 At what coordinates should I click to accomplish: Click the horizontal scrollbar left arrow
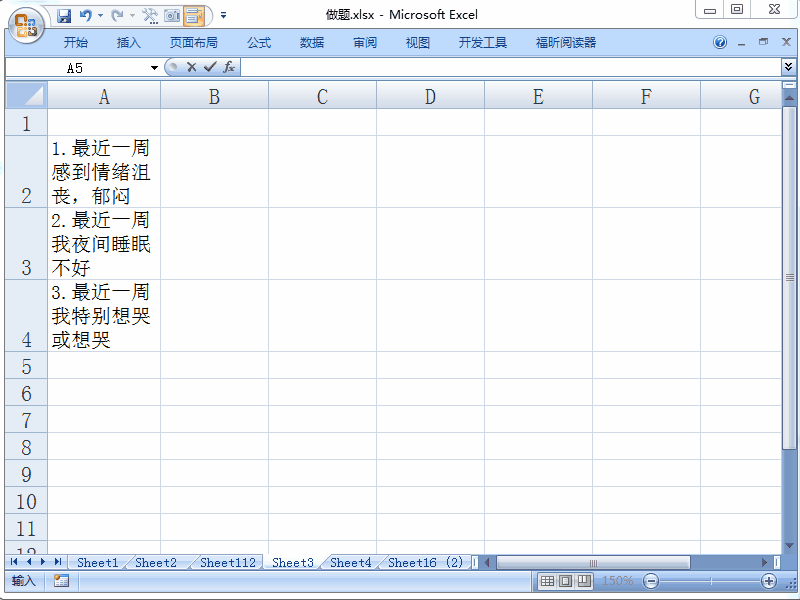point(487,562)
